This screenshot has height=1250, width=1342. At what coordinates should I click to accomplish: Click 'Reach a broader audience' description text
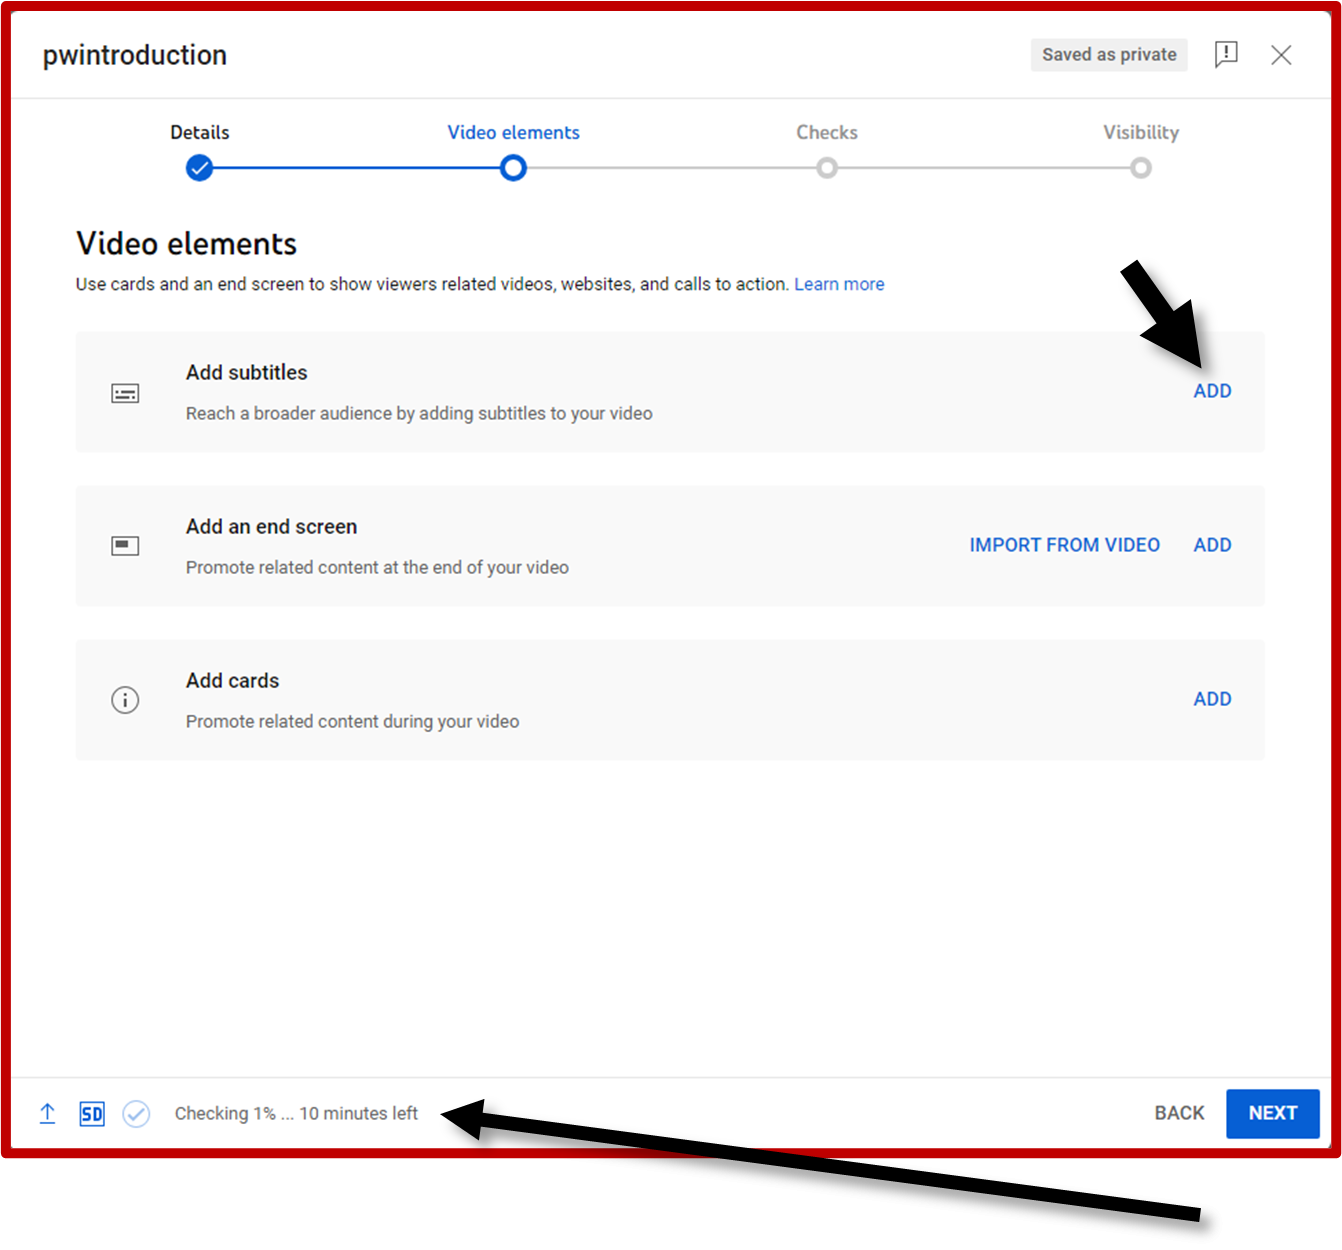tap(419, 413)
